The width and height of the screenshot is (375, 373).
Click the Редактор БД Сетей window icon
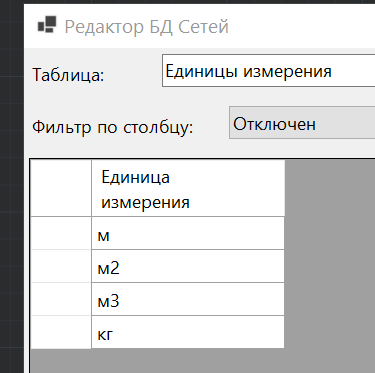[47, 25]
